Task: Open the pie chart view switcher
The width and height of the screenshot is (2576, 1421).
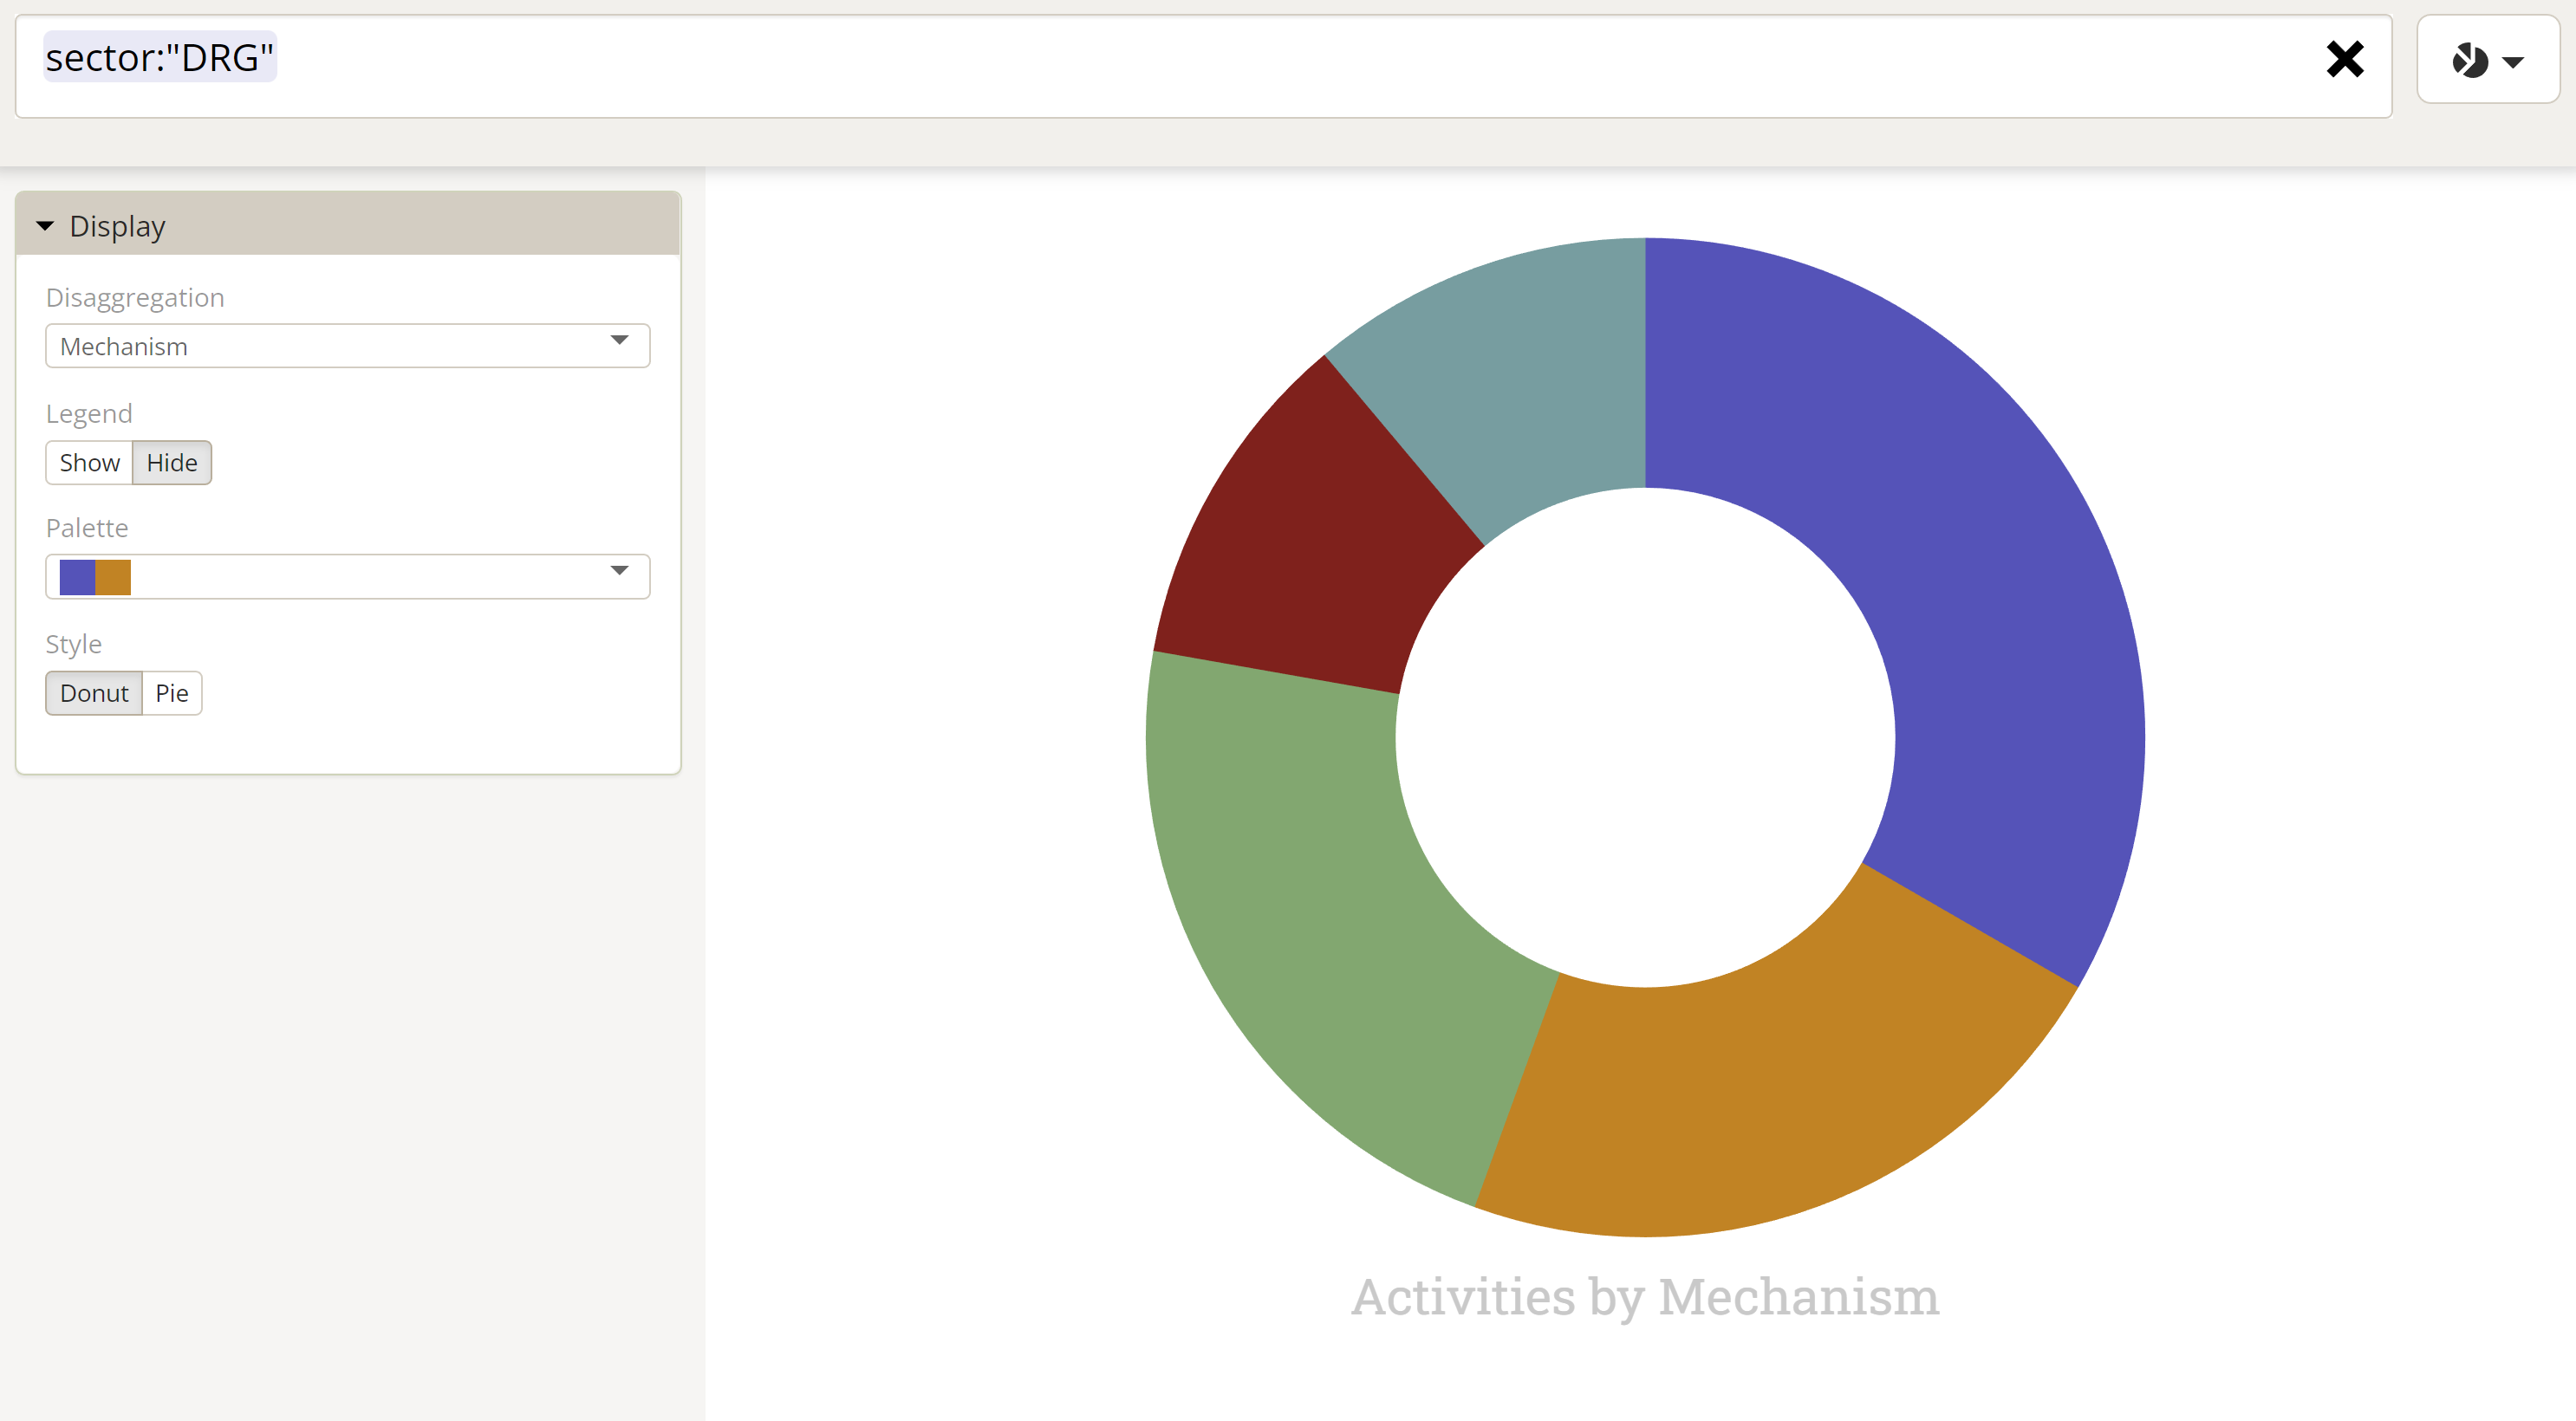Action: (2486, 61)
